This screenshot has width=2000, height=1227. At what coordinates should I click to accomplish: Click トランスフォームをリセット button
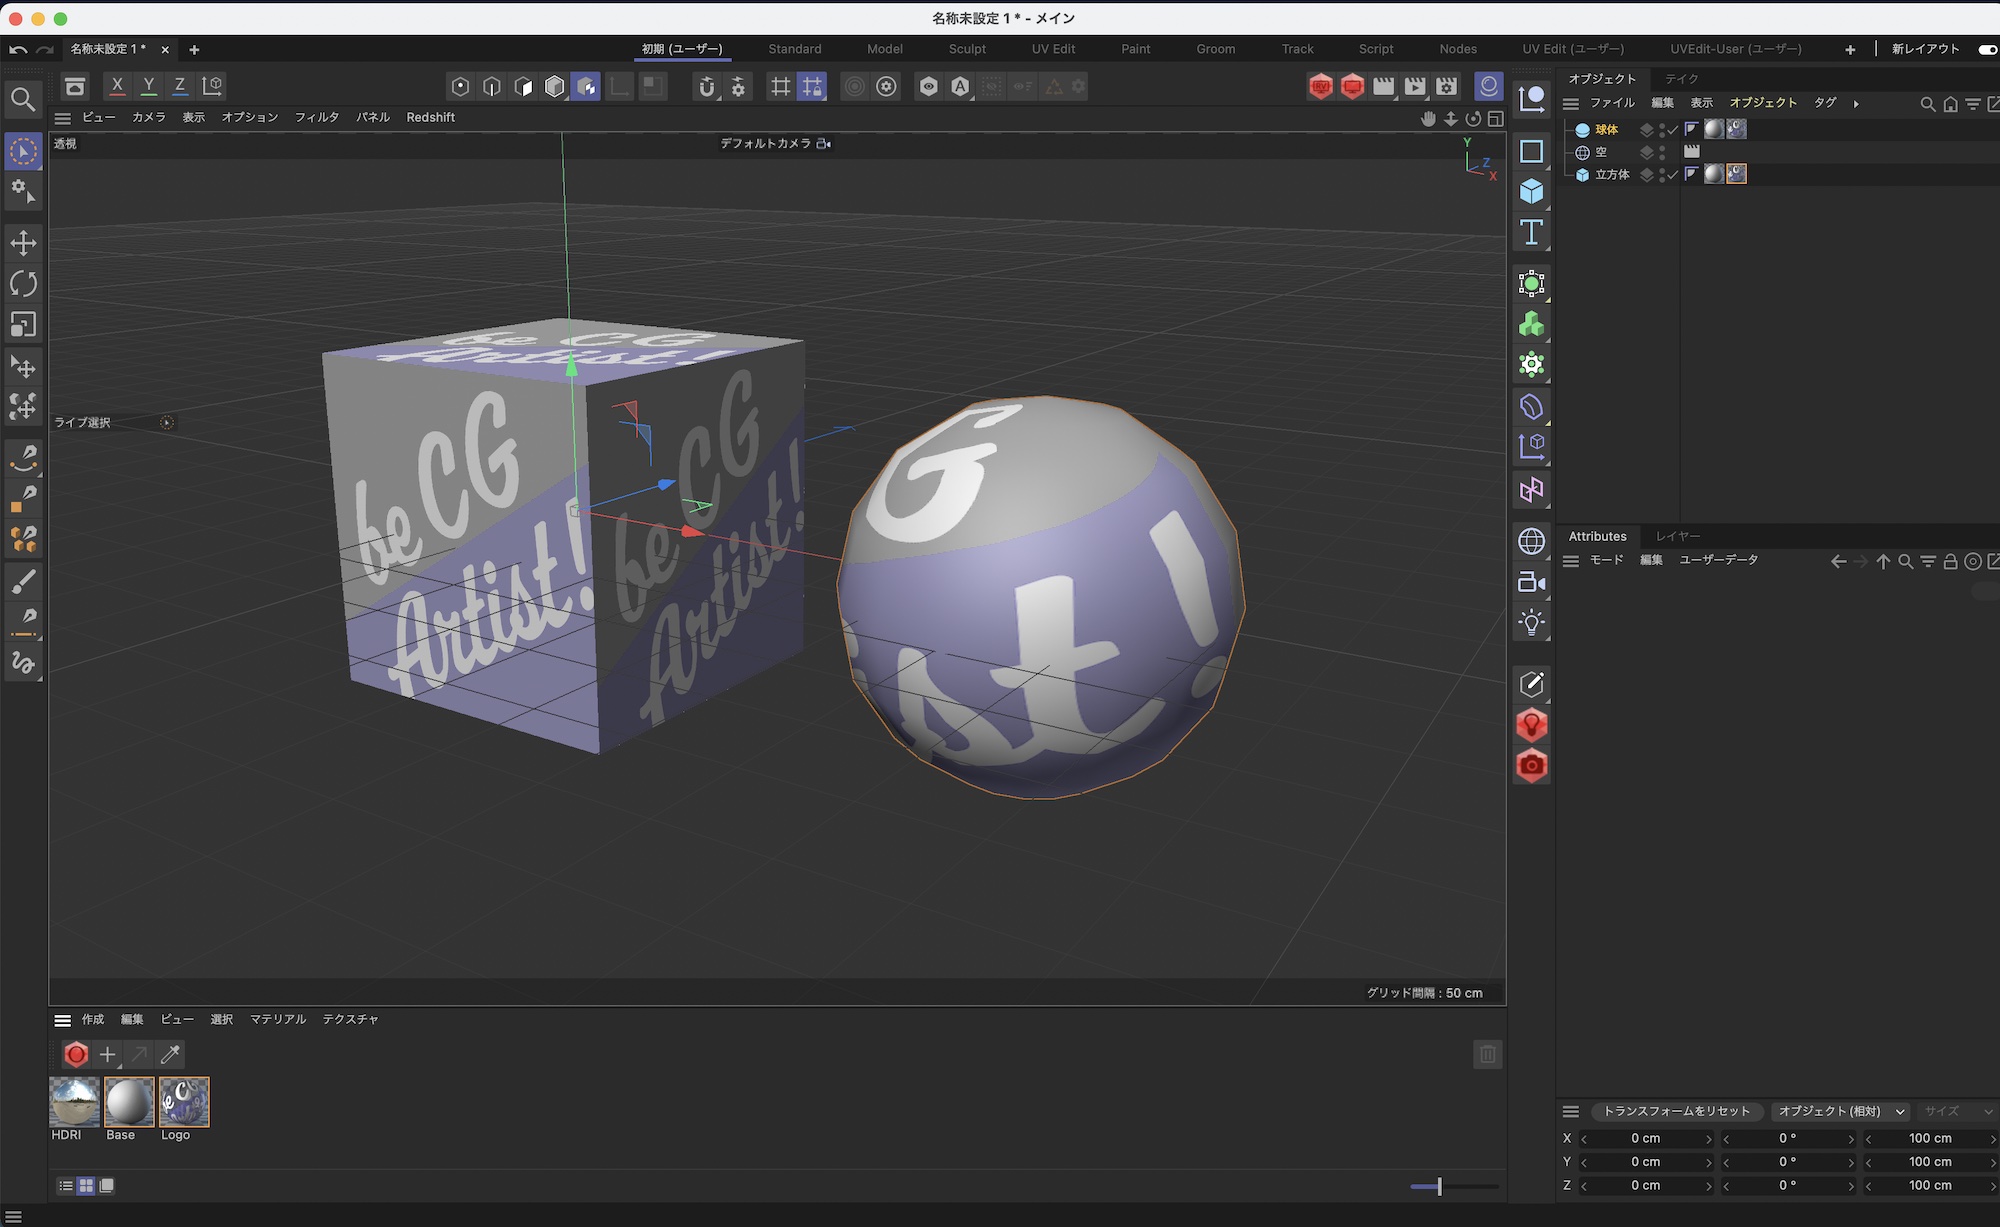point(1676,1111)
